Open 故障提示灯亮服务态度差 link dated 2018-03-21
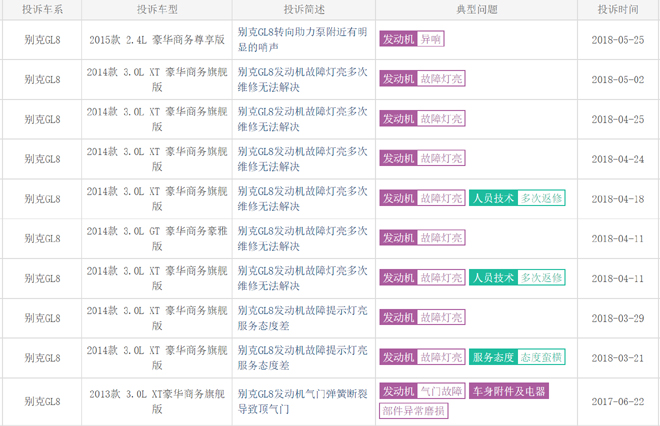 pyautogui.click(x=302, y=358)
